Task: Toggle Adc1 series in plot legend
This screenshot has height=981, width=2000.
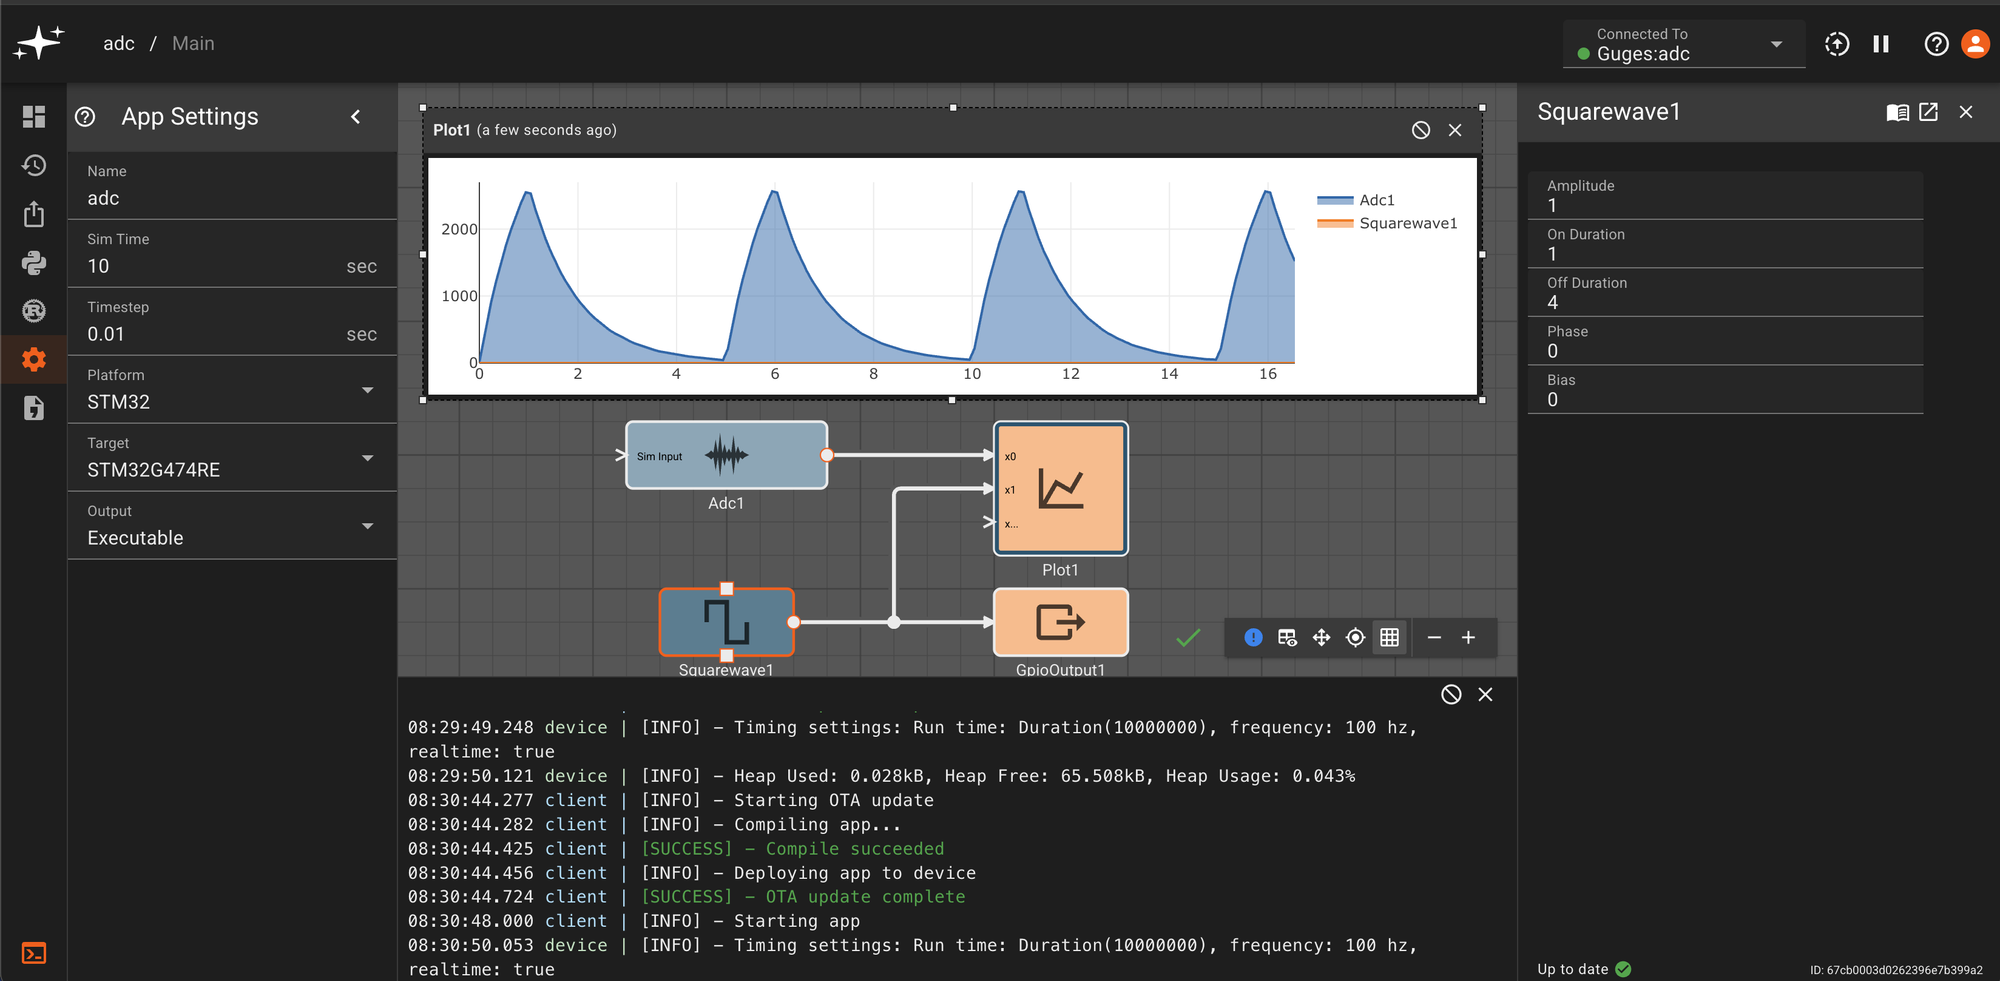Action: pyautogui.click(x=1376, y=200)
